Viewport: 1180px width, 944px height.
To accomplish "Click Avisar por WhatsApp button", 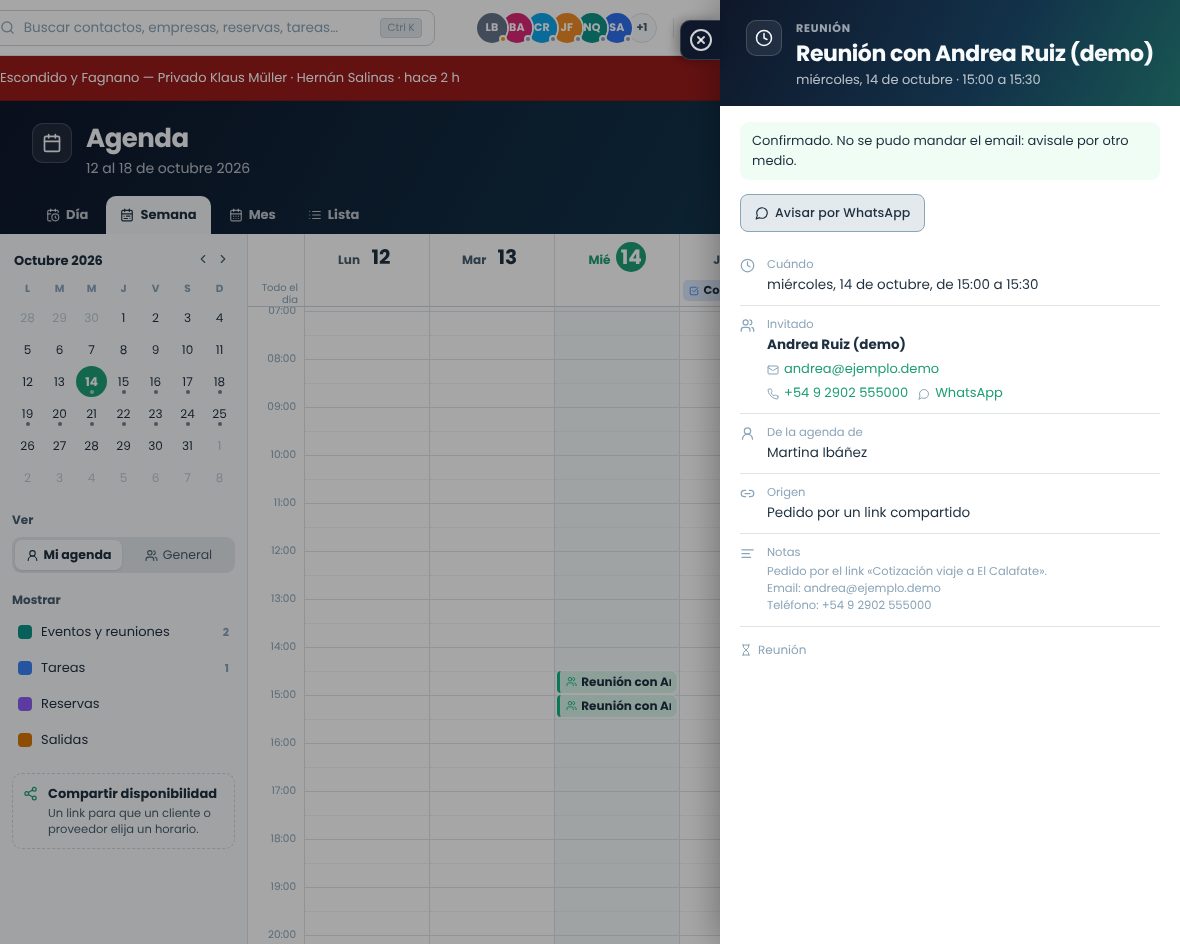I will (x=832, y=213).
